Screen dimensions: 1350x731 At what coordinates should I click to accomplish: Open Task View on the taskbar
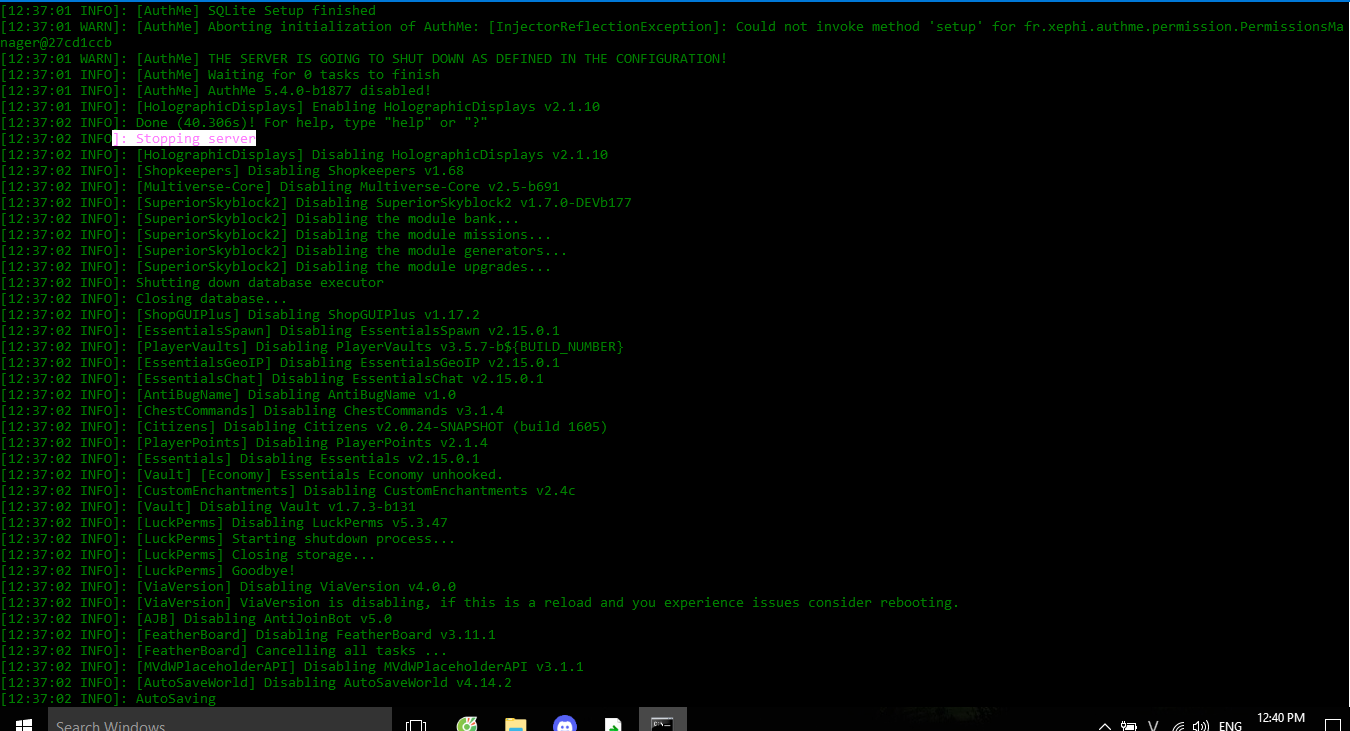pyautogui.click(x=417, y=724)
